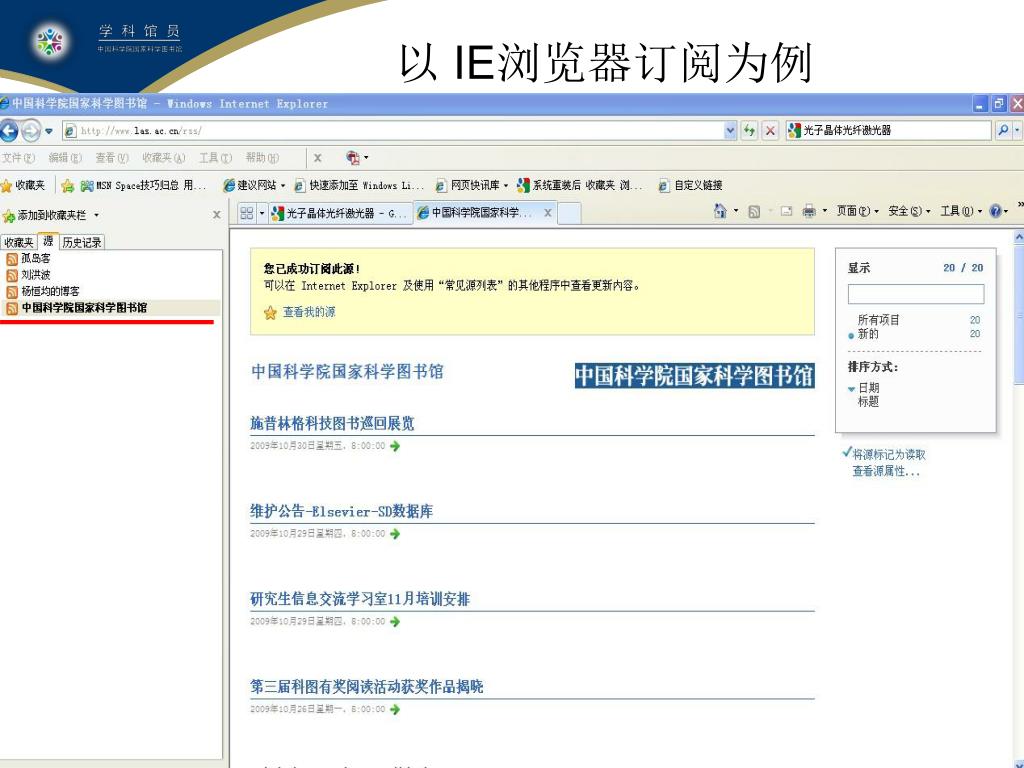Open the 帮助 menu
The height and width of the screenshot is (768, 1024).
click(x=262, y=158)
